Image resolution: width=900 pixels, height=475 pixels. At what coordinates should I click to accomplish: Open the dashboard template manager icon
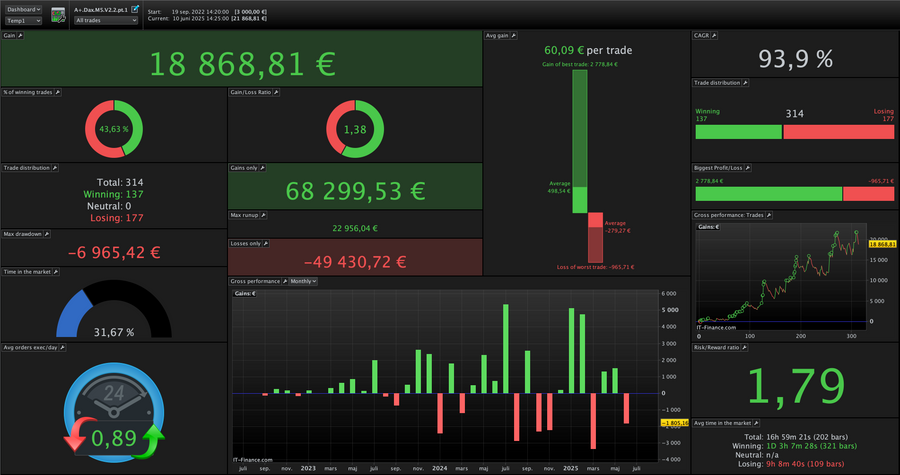coord(58,15)
